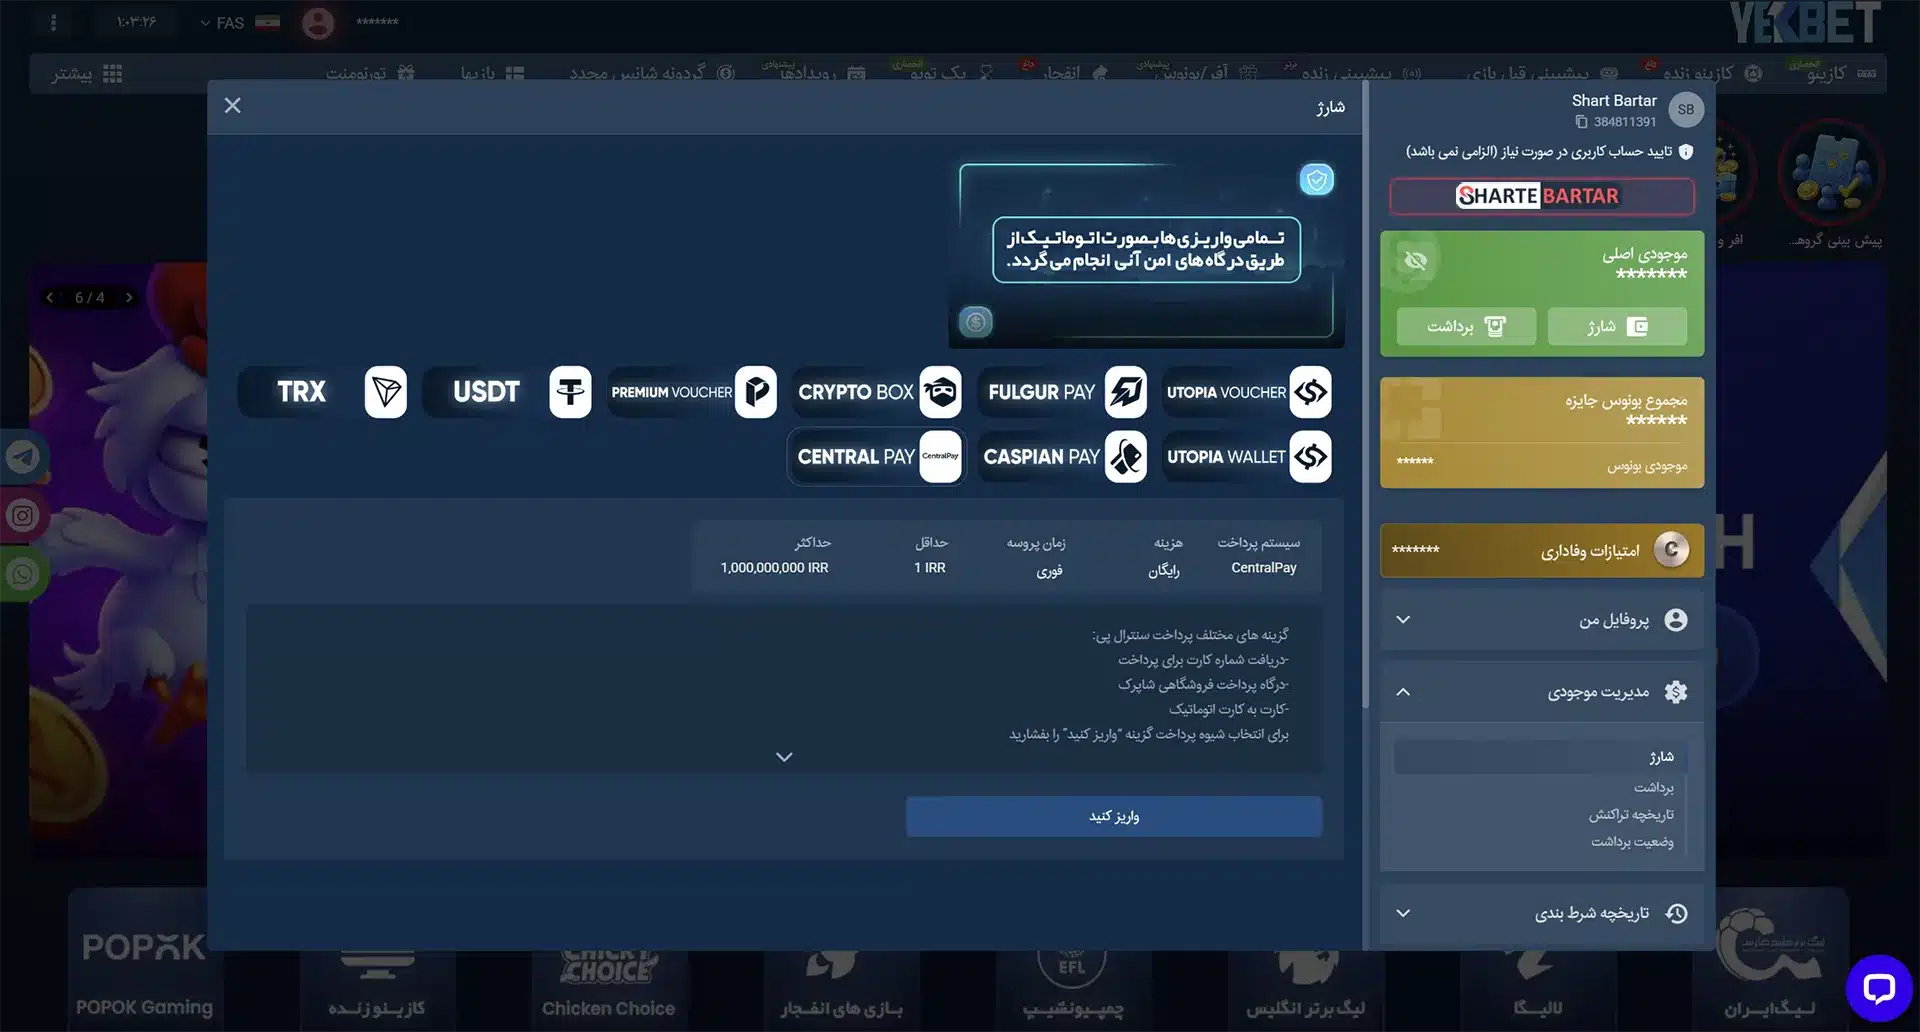This screenshot has height=1032, width=1920.
Task: Expand the پروفایل من section
Action: pyautogui.click(x=1542, y=620)
